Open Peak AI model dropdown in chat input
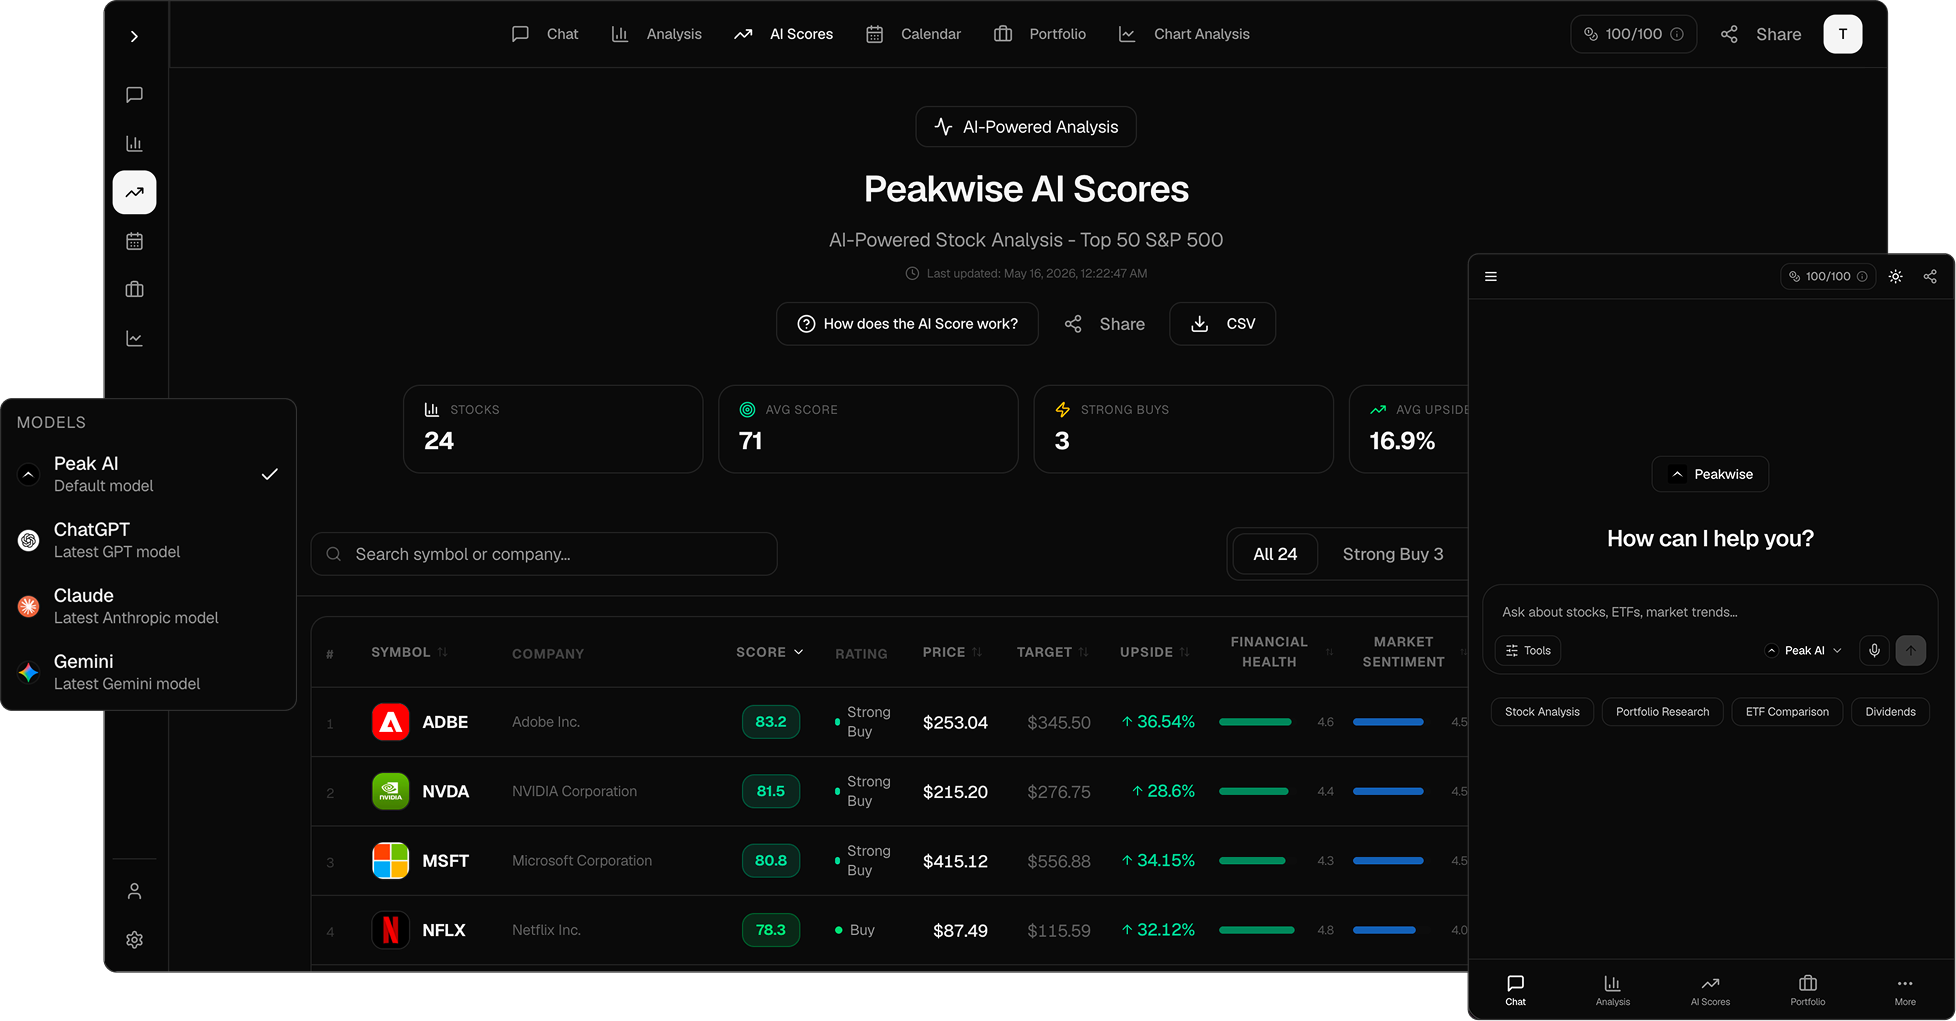This screenshot has height=1021, width=1956. click(1804, 651)
